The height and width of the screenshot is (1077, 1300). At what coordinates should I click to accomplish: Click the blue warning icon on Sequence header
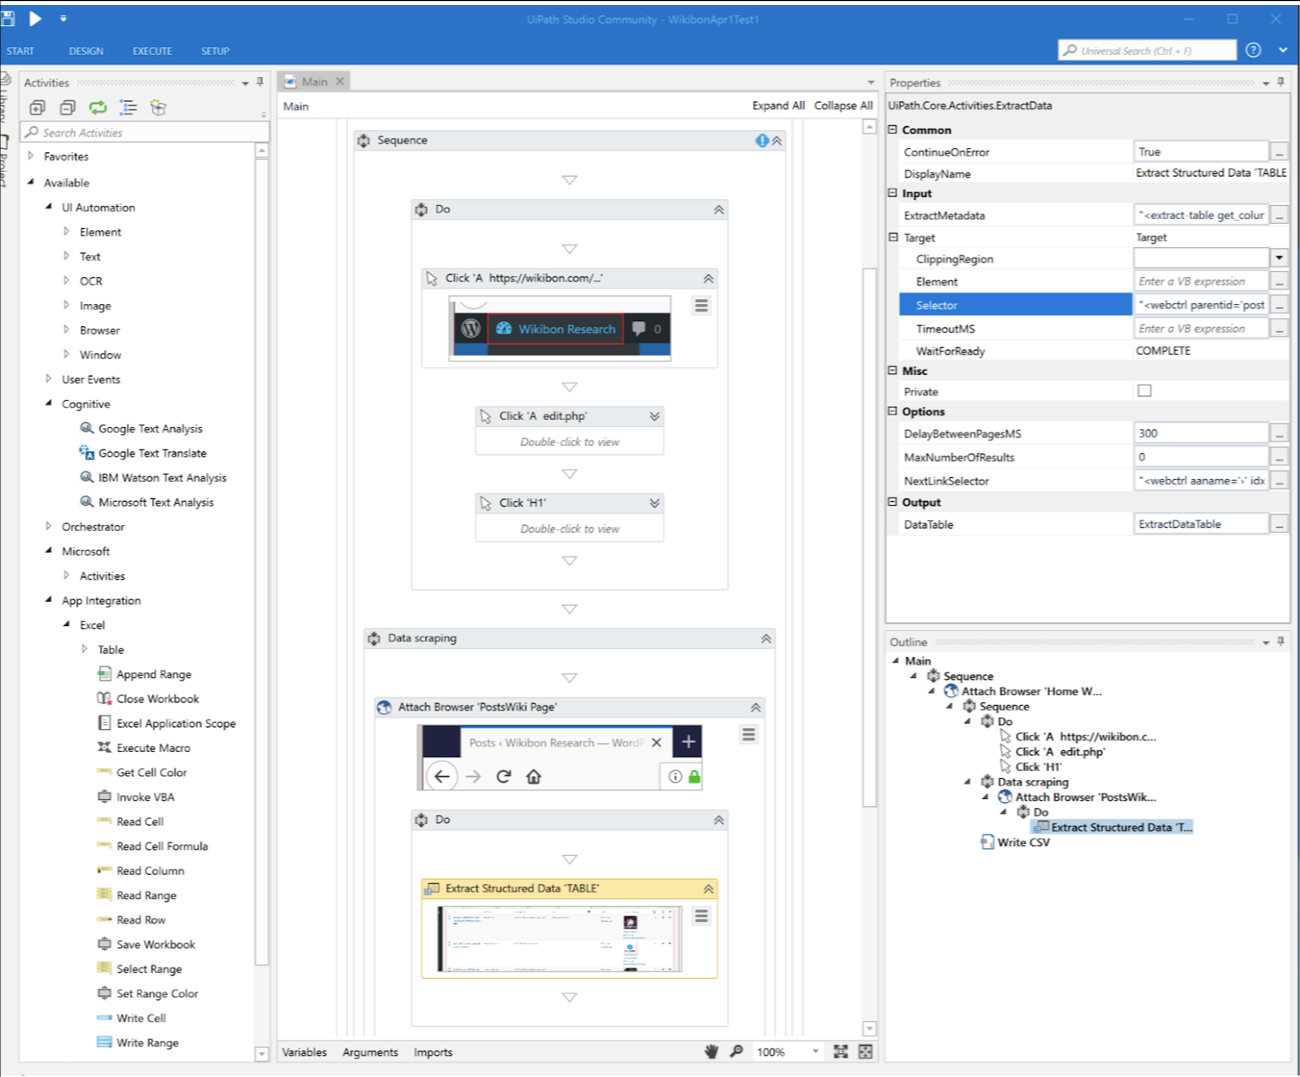tap(762, 141)
